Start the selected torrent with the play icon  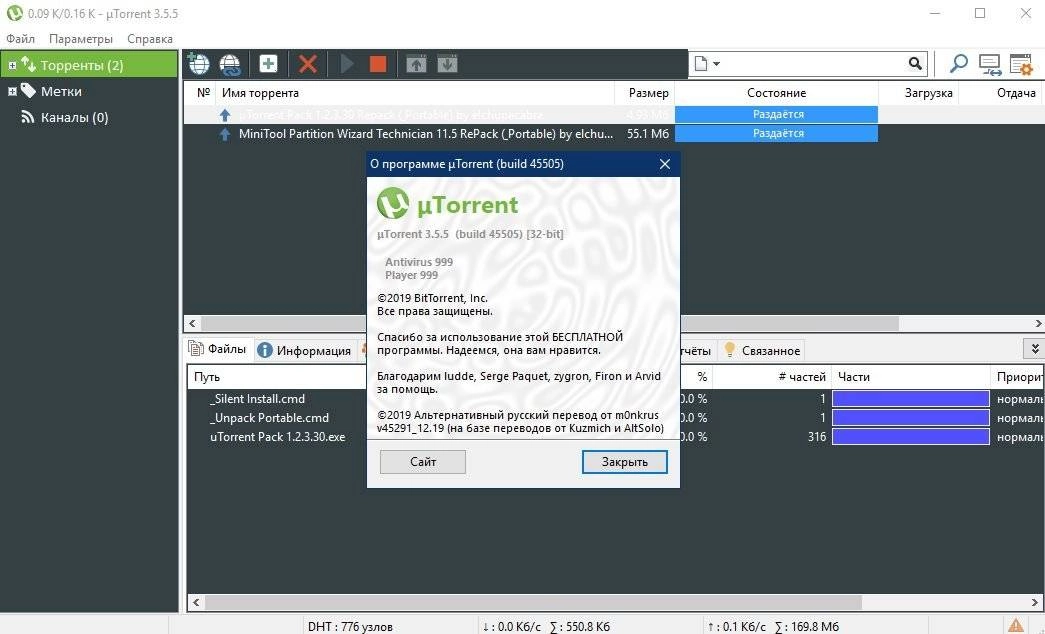346,63
